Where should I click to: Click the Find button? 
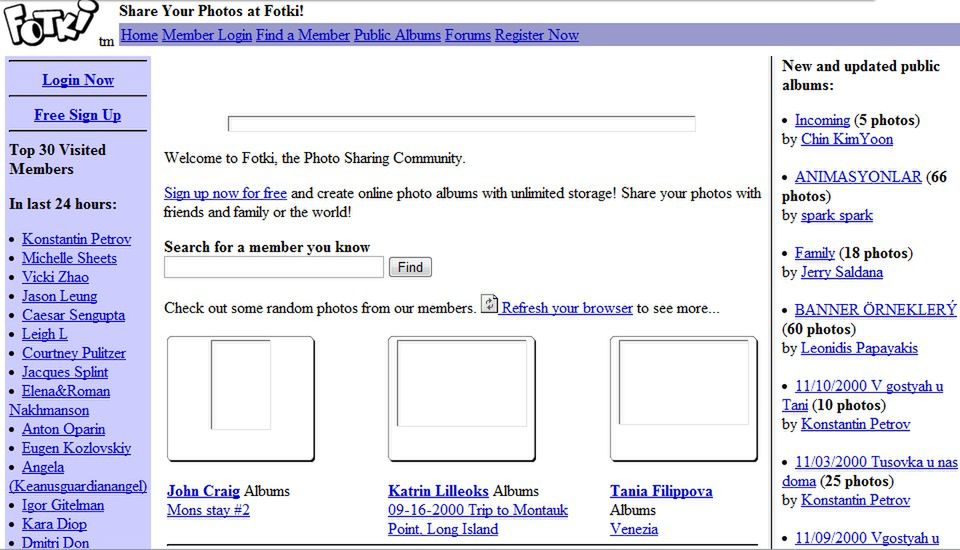pos(410,267)
